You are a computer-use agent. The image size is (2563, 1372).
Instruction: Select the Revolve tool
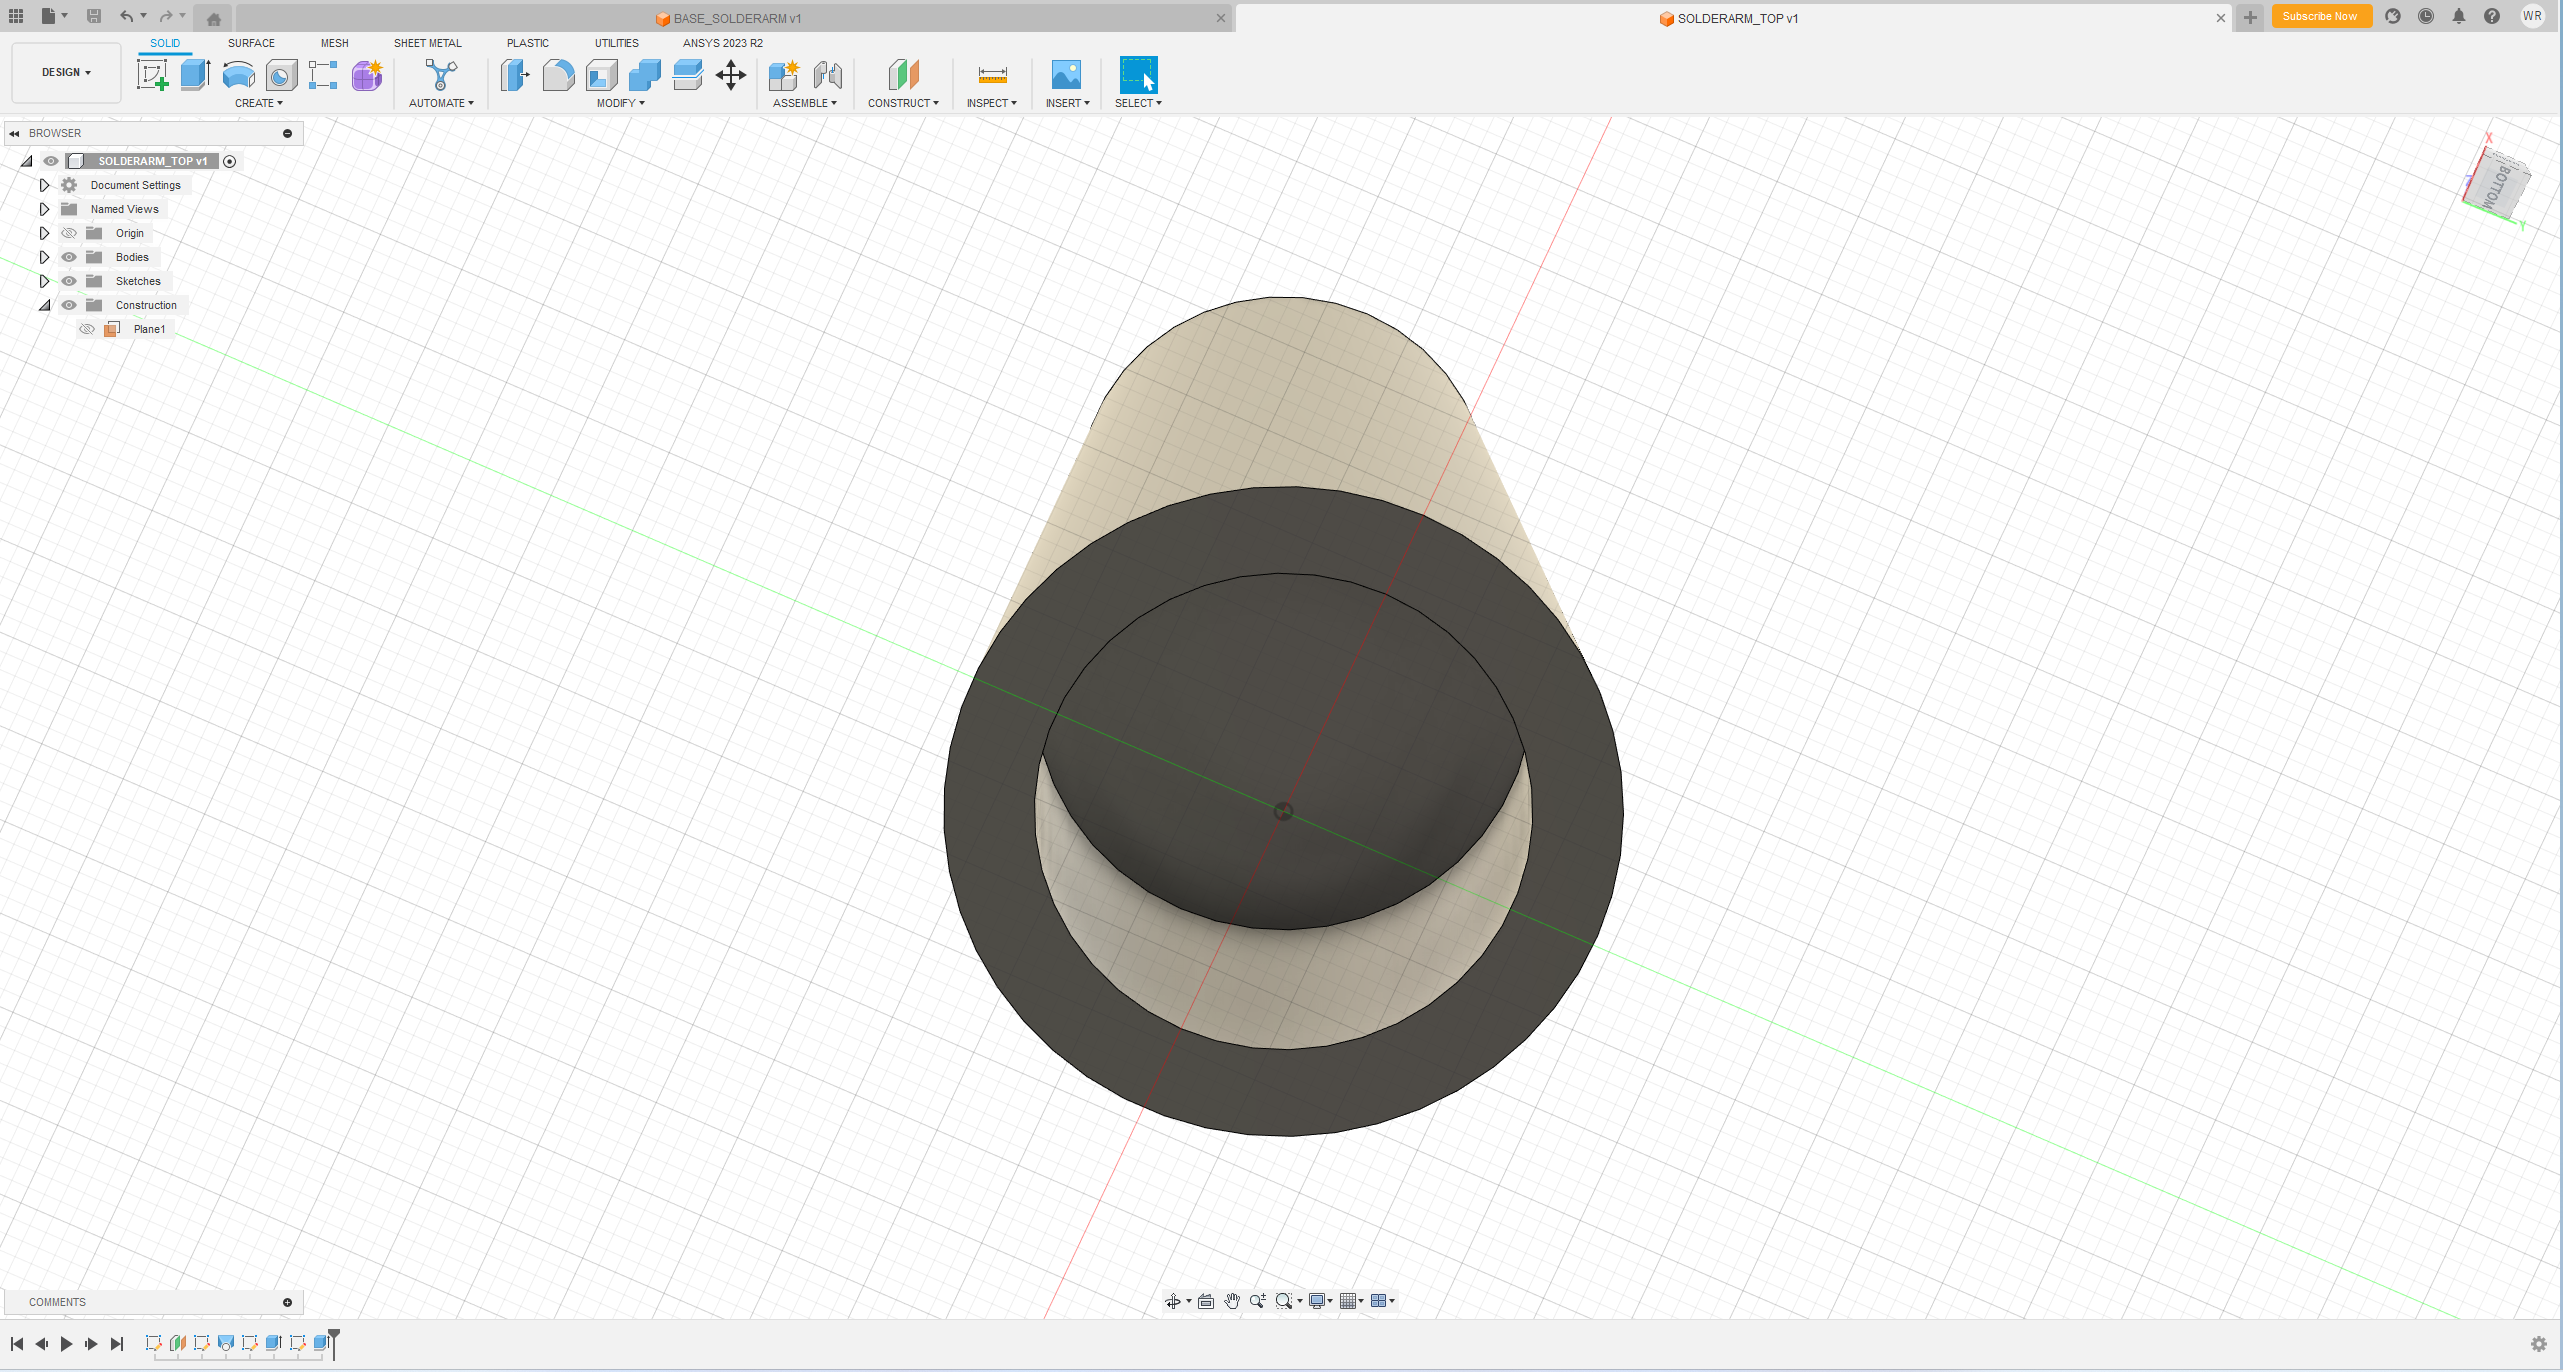[238, 75]
